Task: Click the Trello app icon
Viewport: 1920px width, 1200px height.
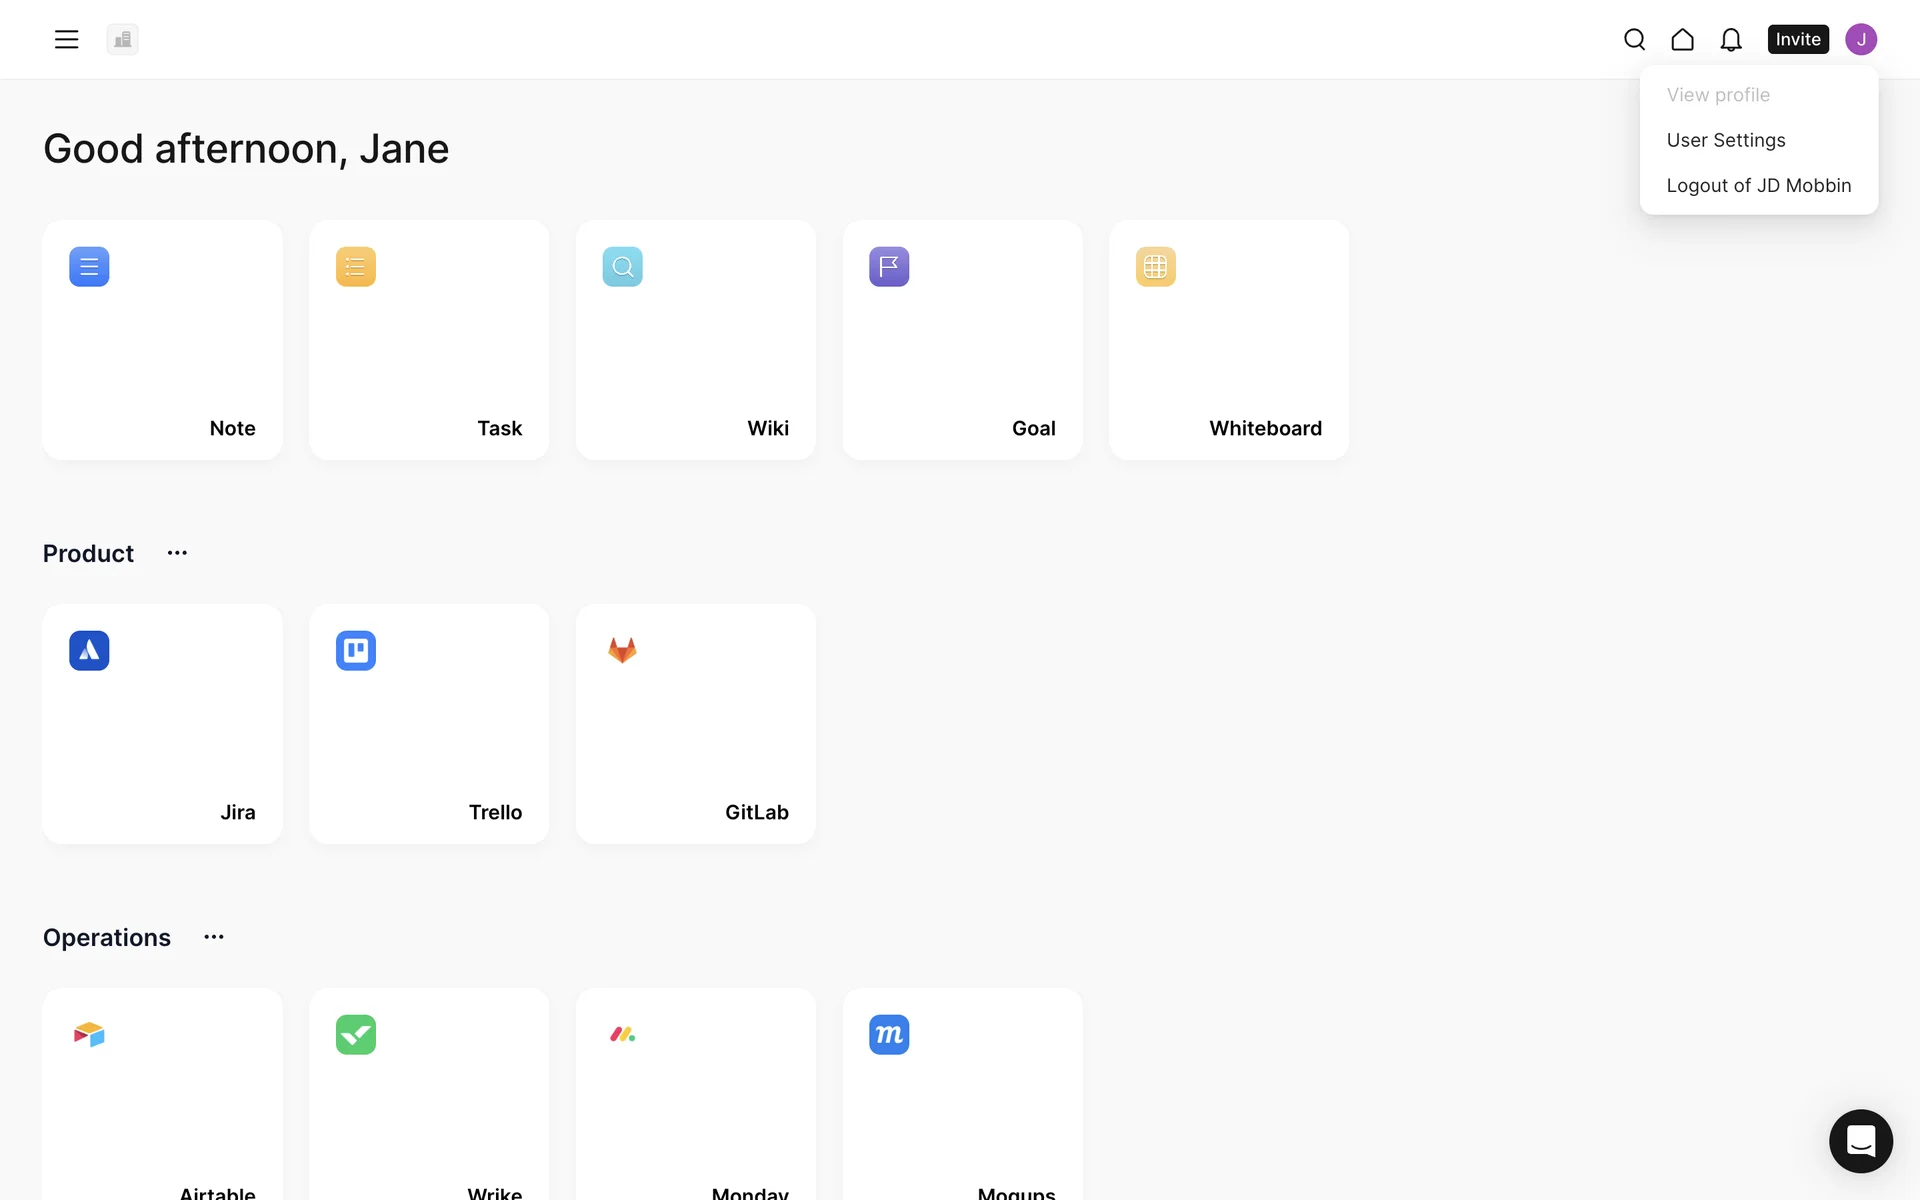Action: pyautogui.click(x=355, y=650)
